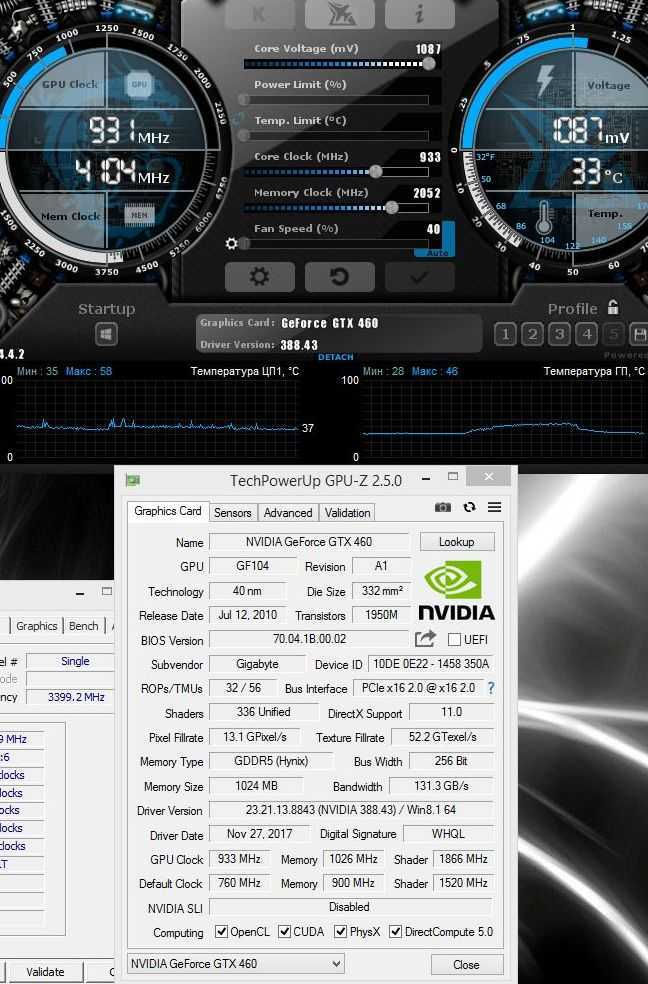Open Afterburner settings gear button
Image resolution: width=648 pixels, height=984 pixels.
click(260, 277)
